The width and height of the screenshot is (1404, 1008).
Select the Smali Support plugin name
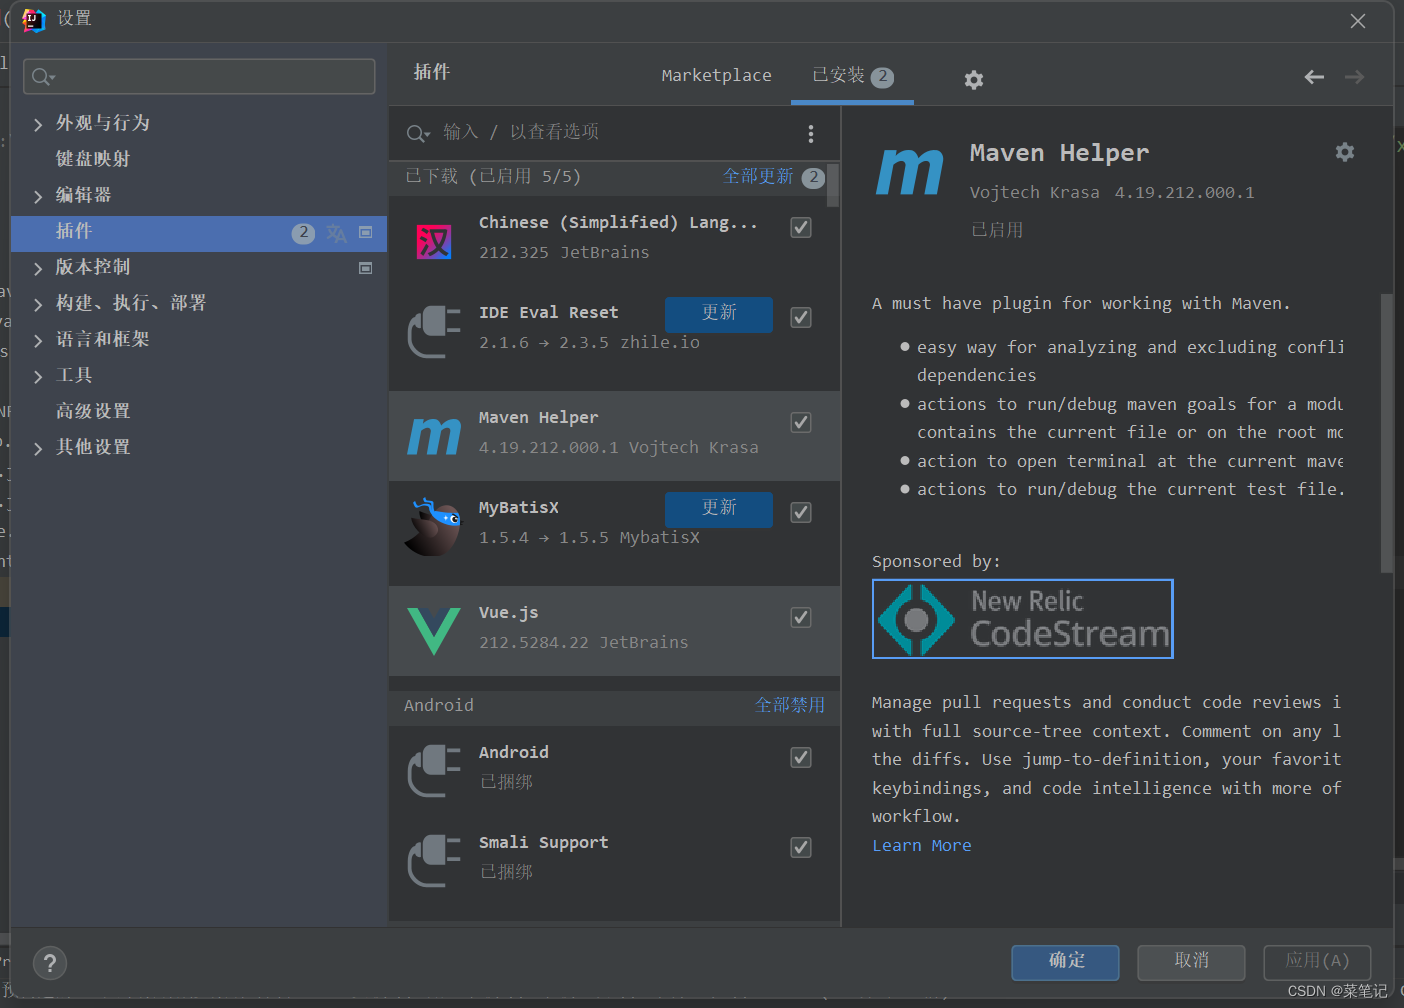point(543,843)
